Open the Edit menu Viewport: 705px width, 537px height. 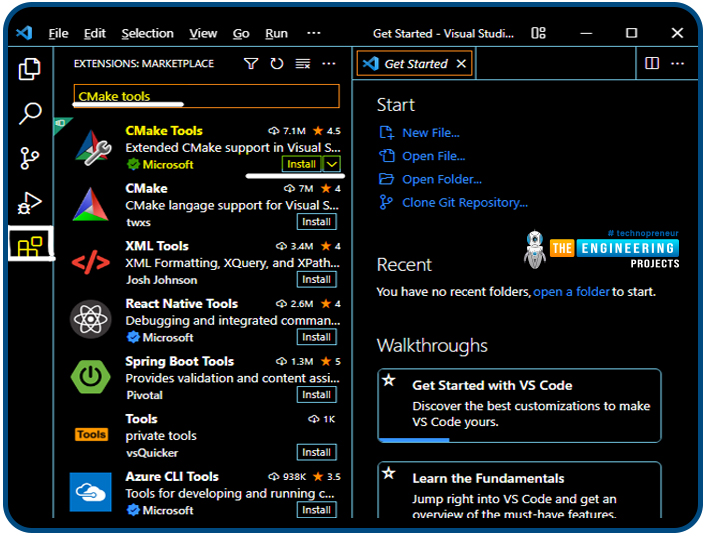click(94, 33)
